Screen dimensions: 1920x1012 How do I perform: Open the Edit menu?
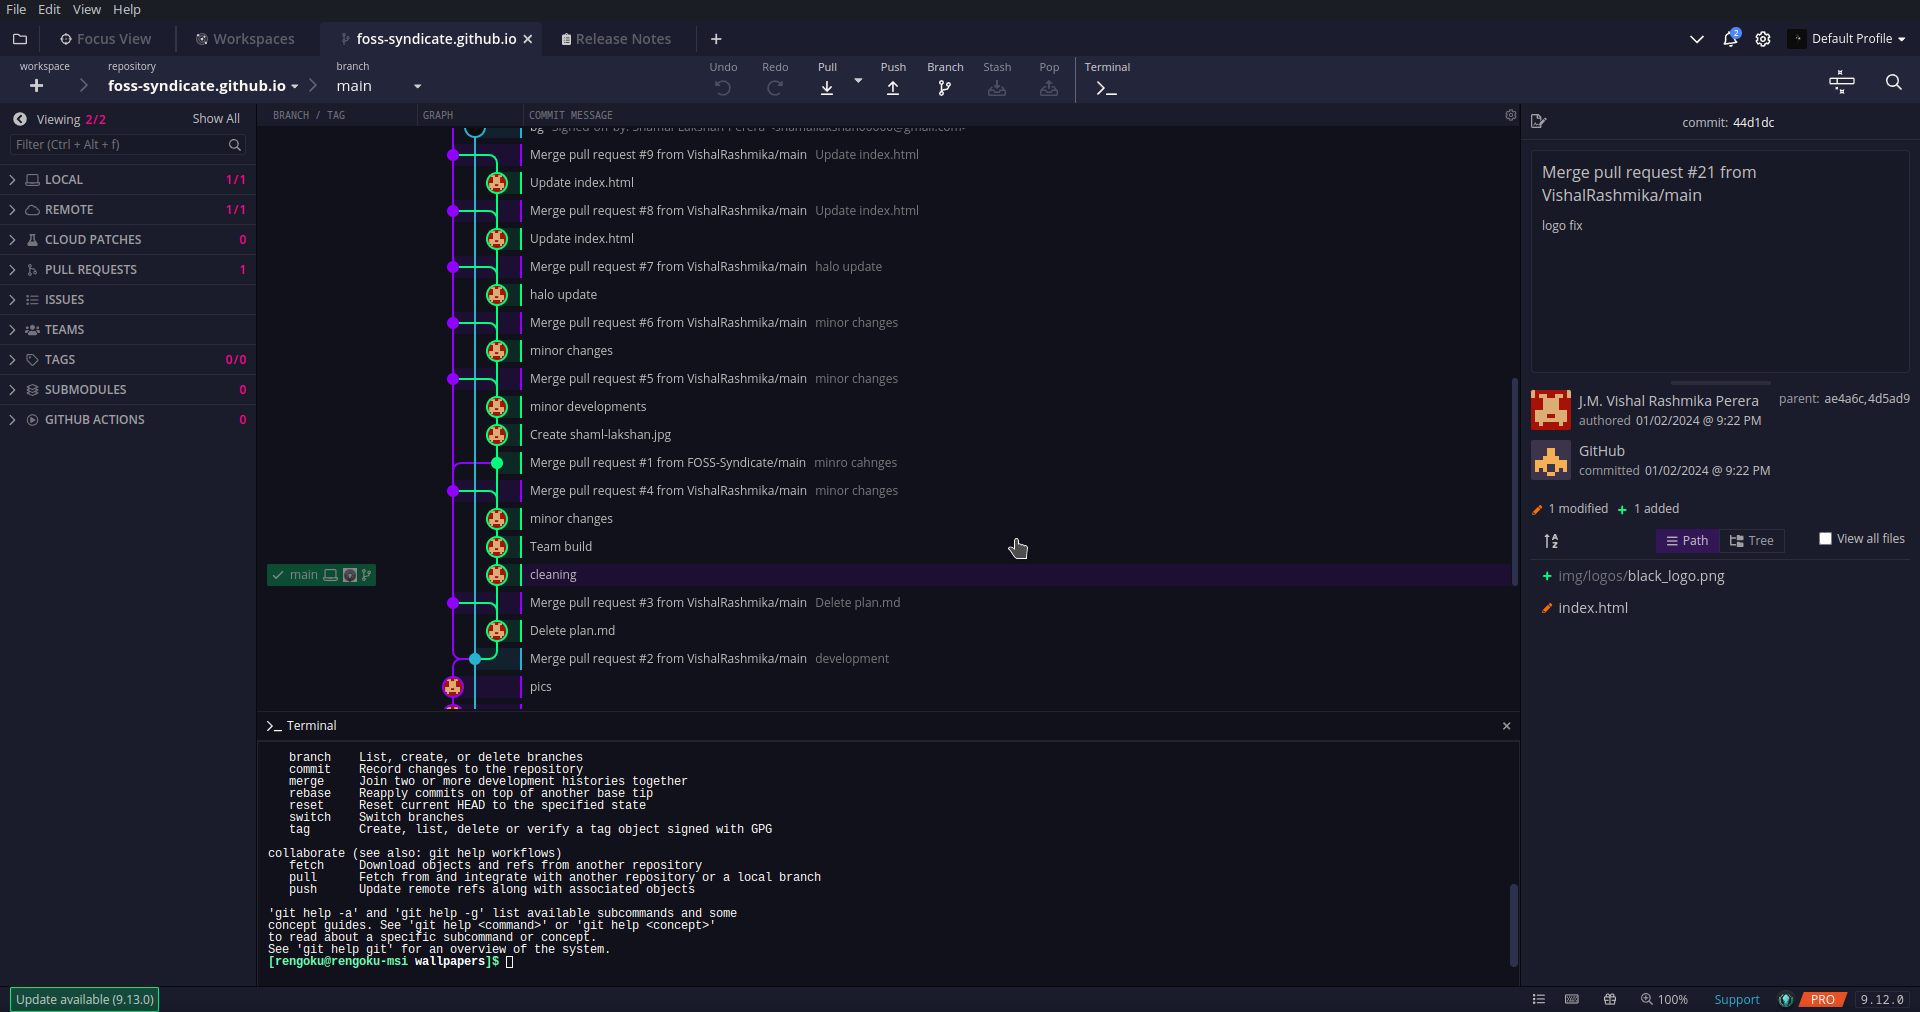[49, 9]
